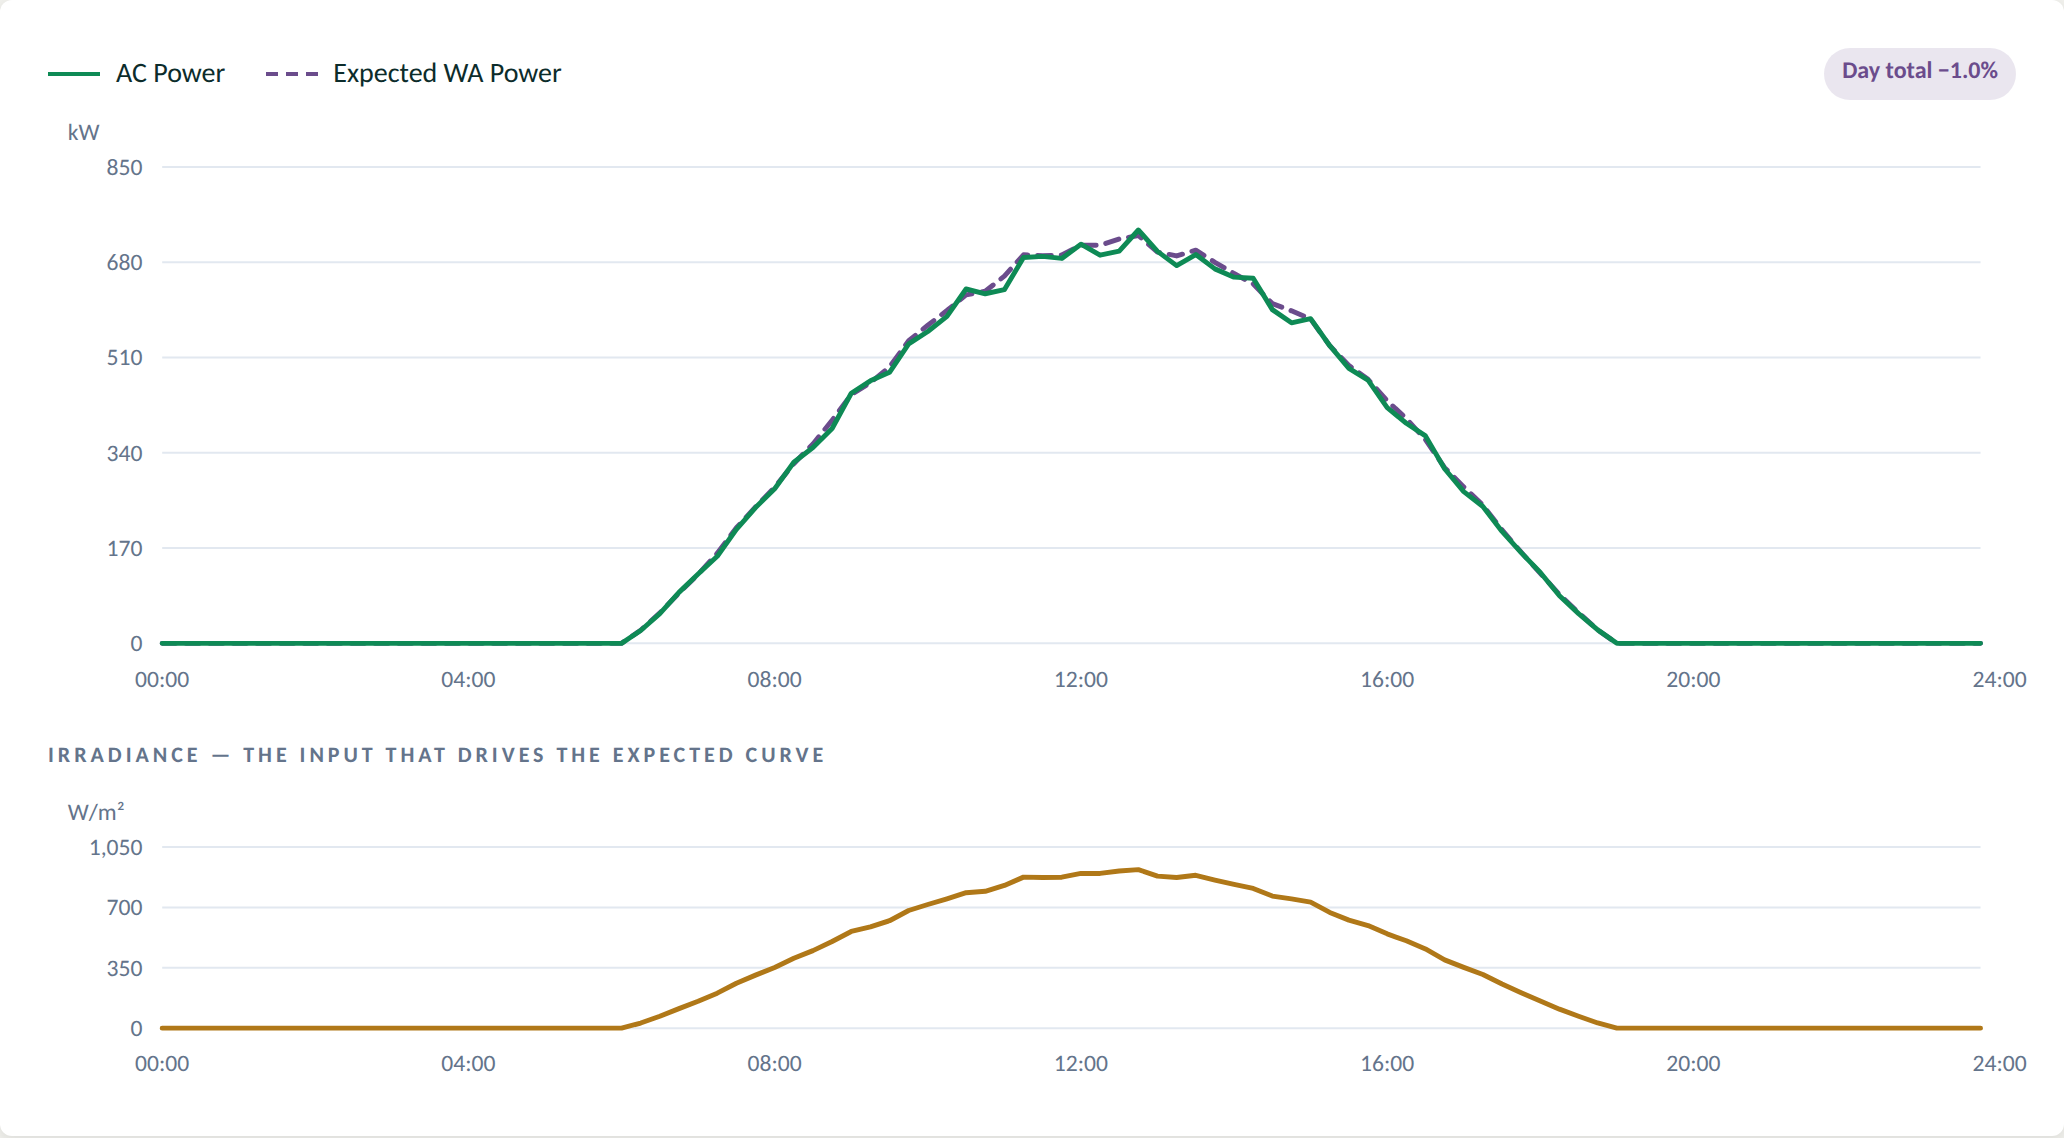Click the 04:00 label under the power chart
The image size is (2064, 1138).
point(468,679)
